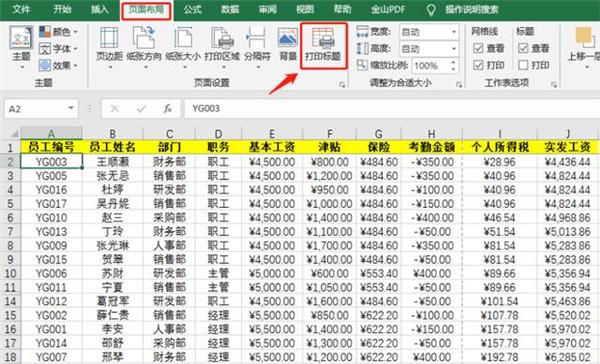The width and height of the screenshot is (600, 364).
Task: Open the 文件 tab
Action: pyautogui.click(x=21, y=9)
